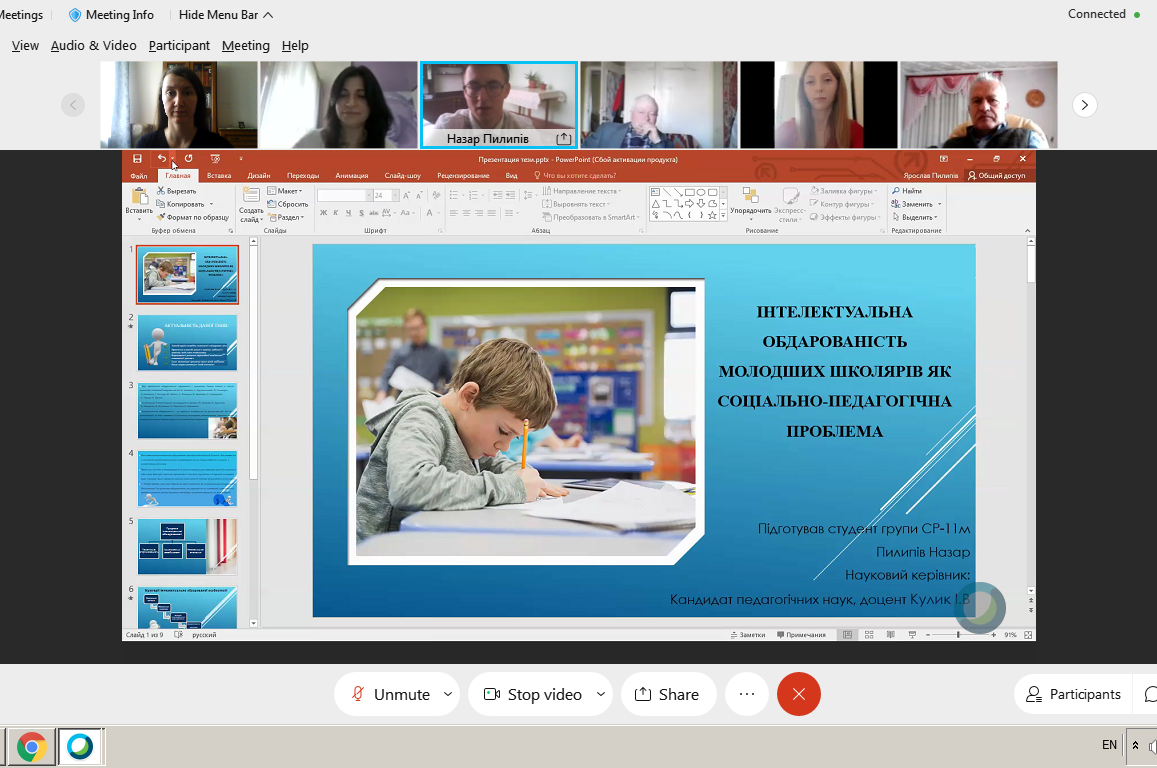The width and height of the screenshot is (1157, 768).
Task: Toggle camera with Stop video button
Action: pos(532,694)
